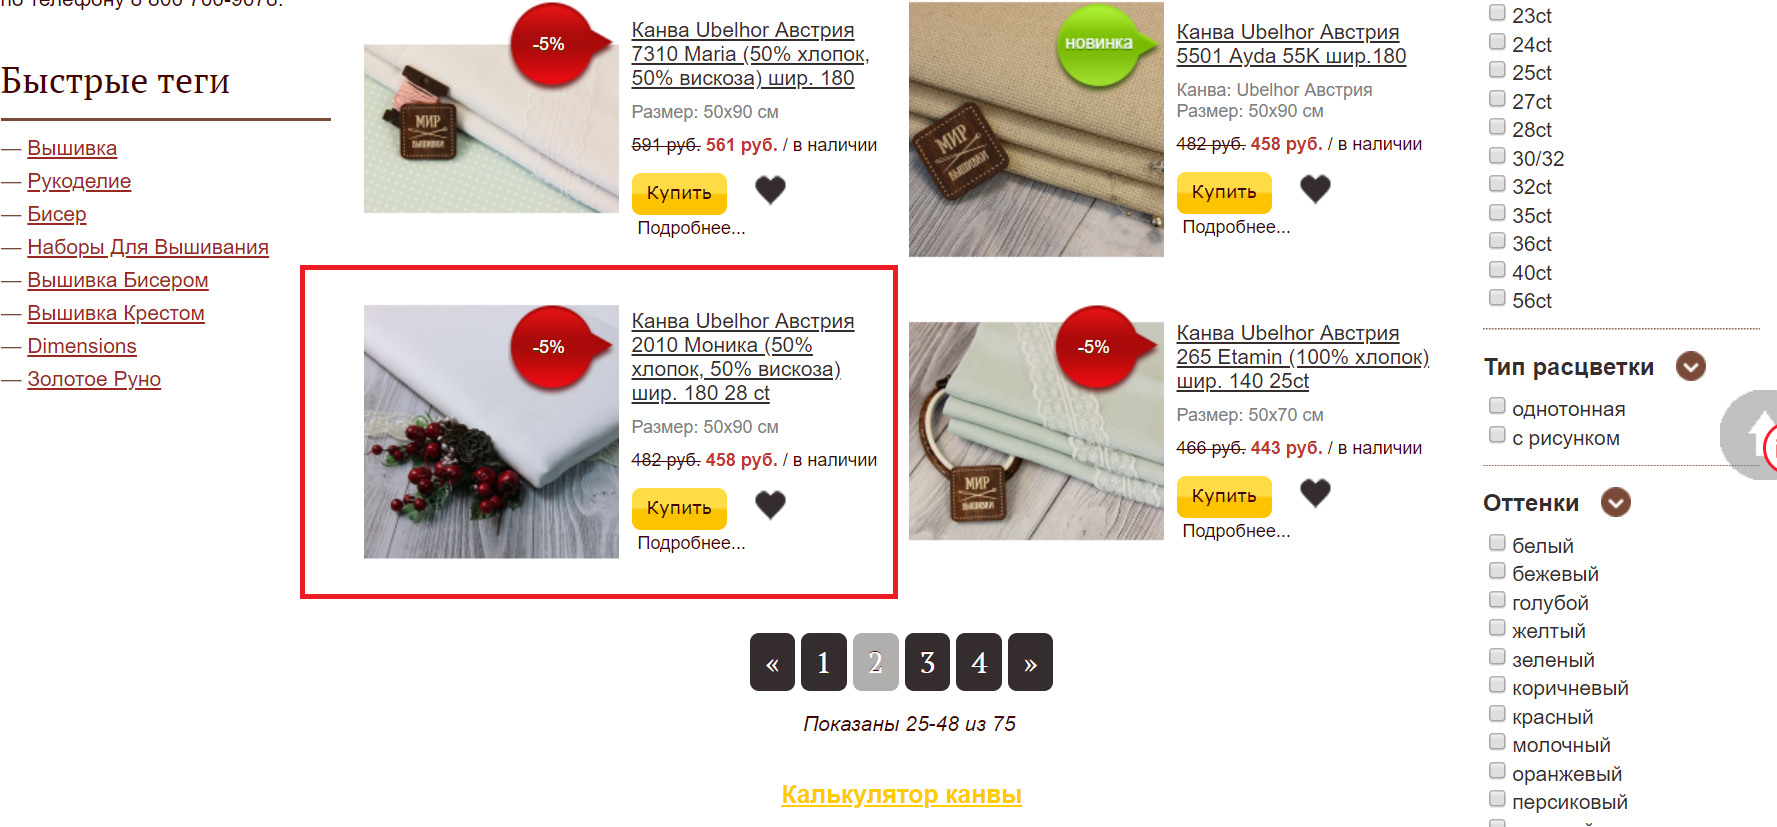Tick the голубой shade checkbox
This screenshot has height=827, width=1777.
1497,600
